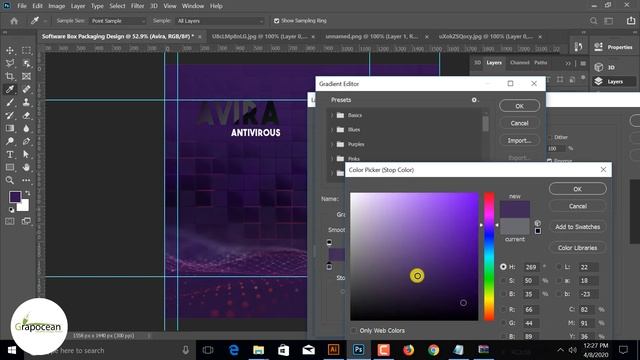The height and width of the screenshot is (360, 640).
Task: Click OK in the Color Picker
Action: coord(578,189)
